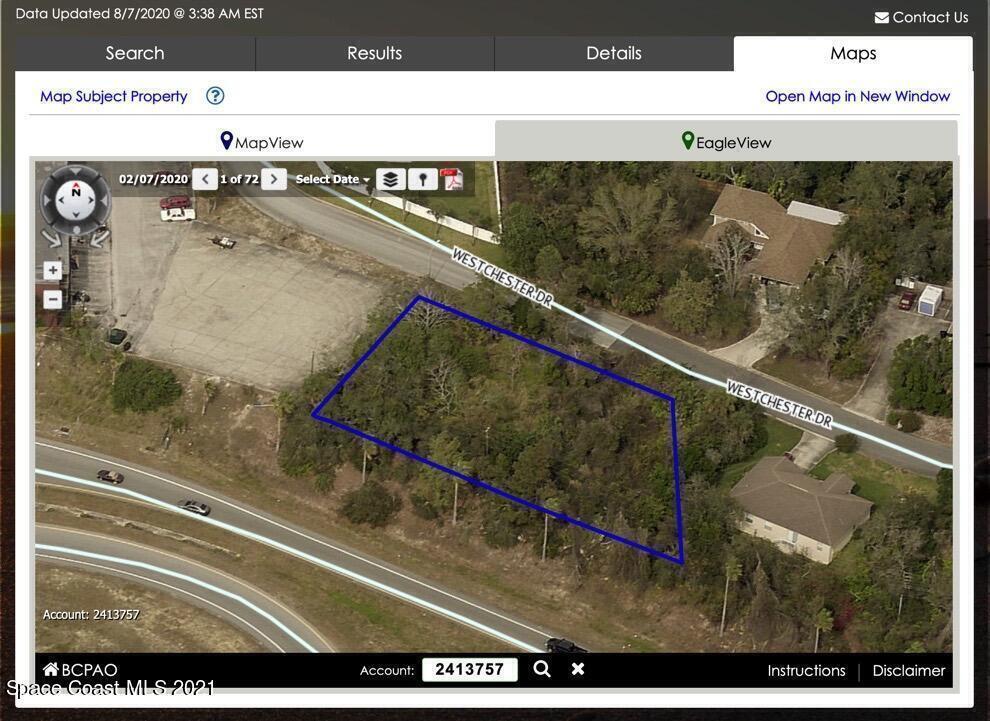
Task: Click Open Map in New Window link
Action: click(x=857, y=96)
